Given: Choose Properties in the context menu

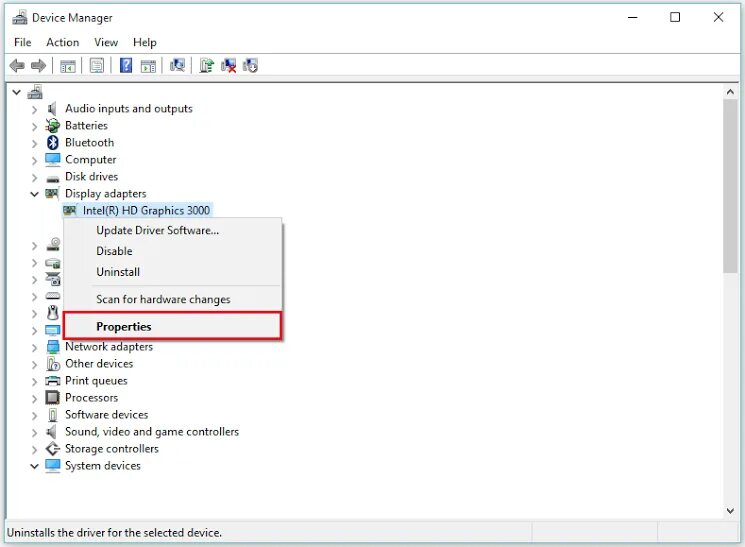Looking at the screenshot, I should pyautogui.click(x=173, y=326).
